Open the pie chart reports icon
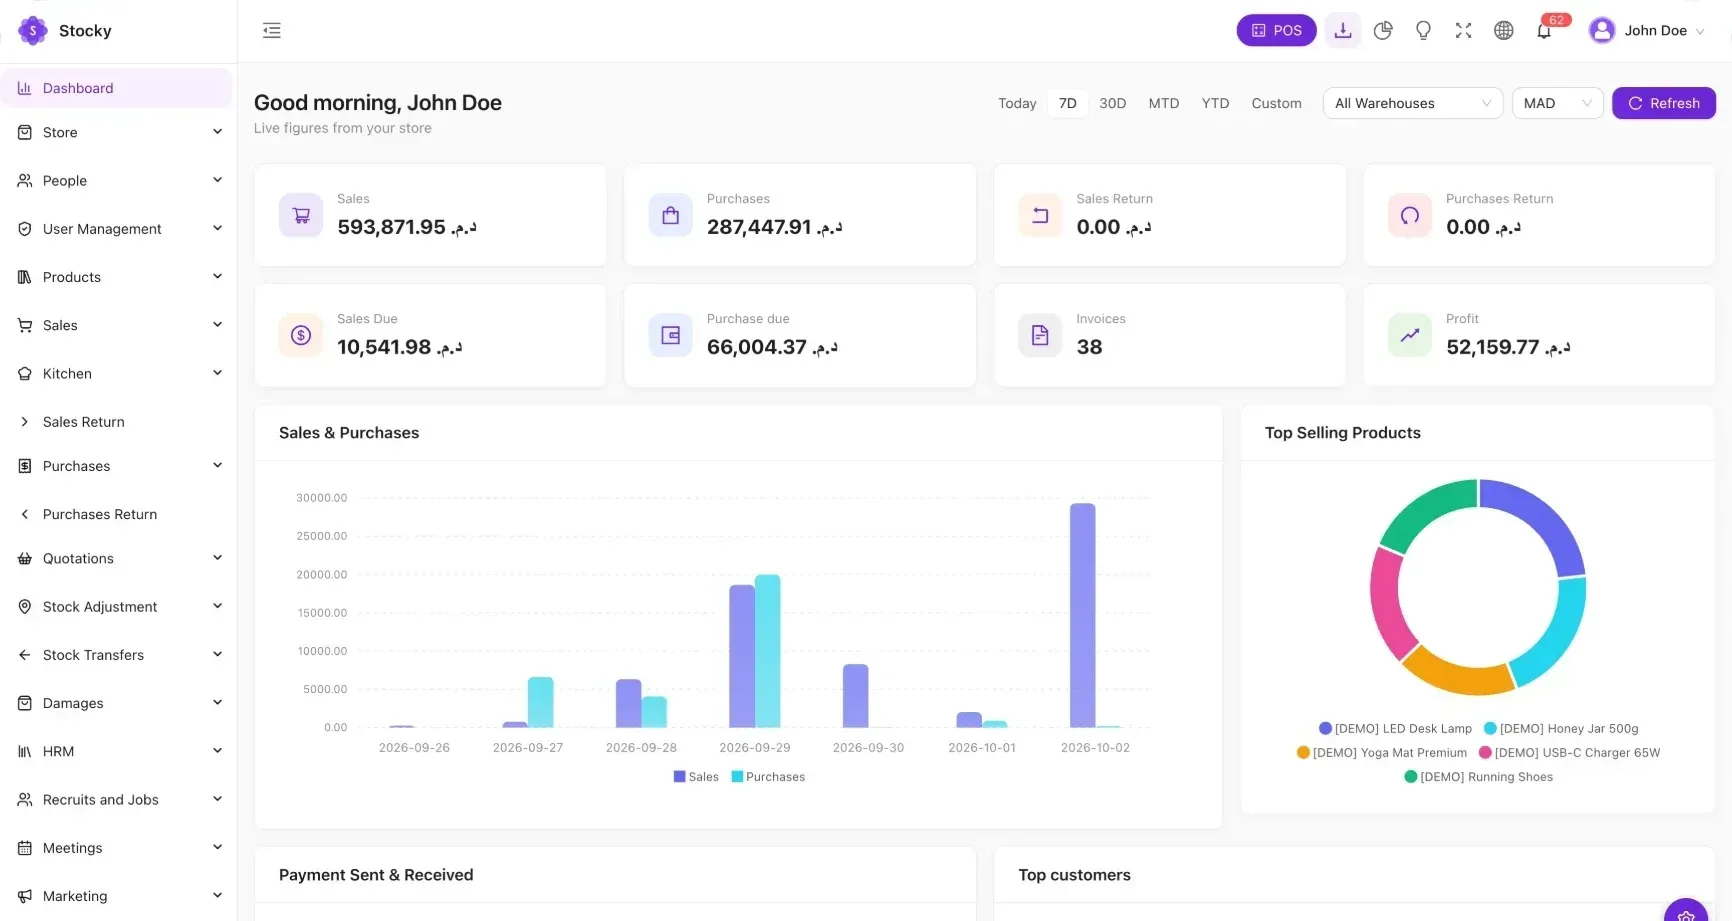This screenshot has height=921, width=1732. pos(1383,31)
